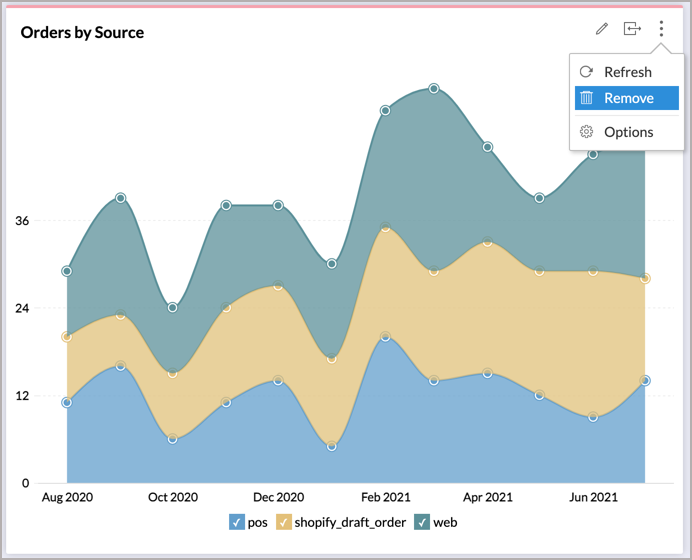Click the Options gear icon

click(587, 132)
